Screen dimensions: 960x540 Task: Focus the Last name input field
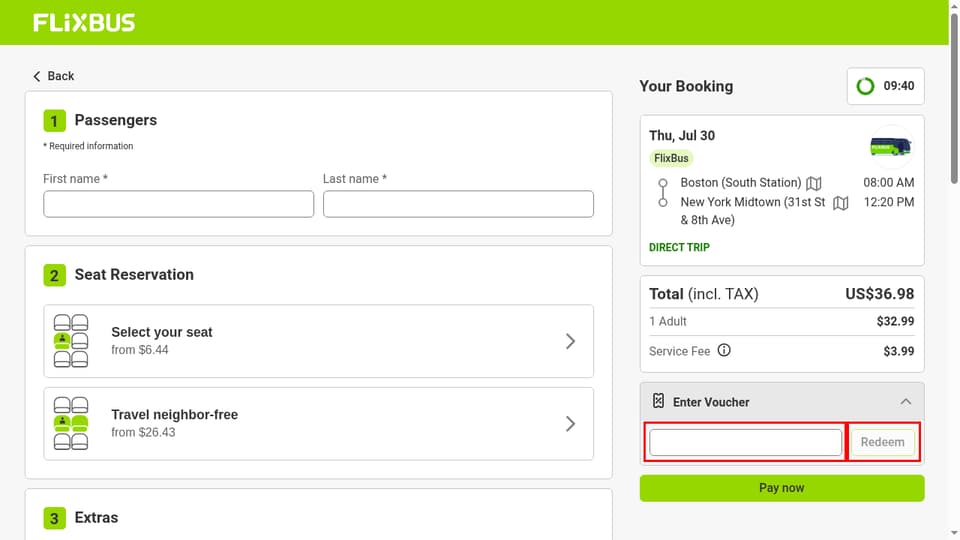(458, 204)
